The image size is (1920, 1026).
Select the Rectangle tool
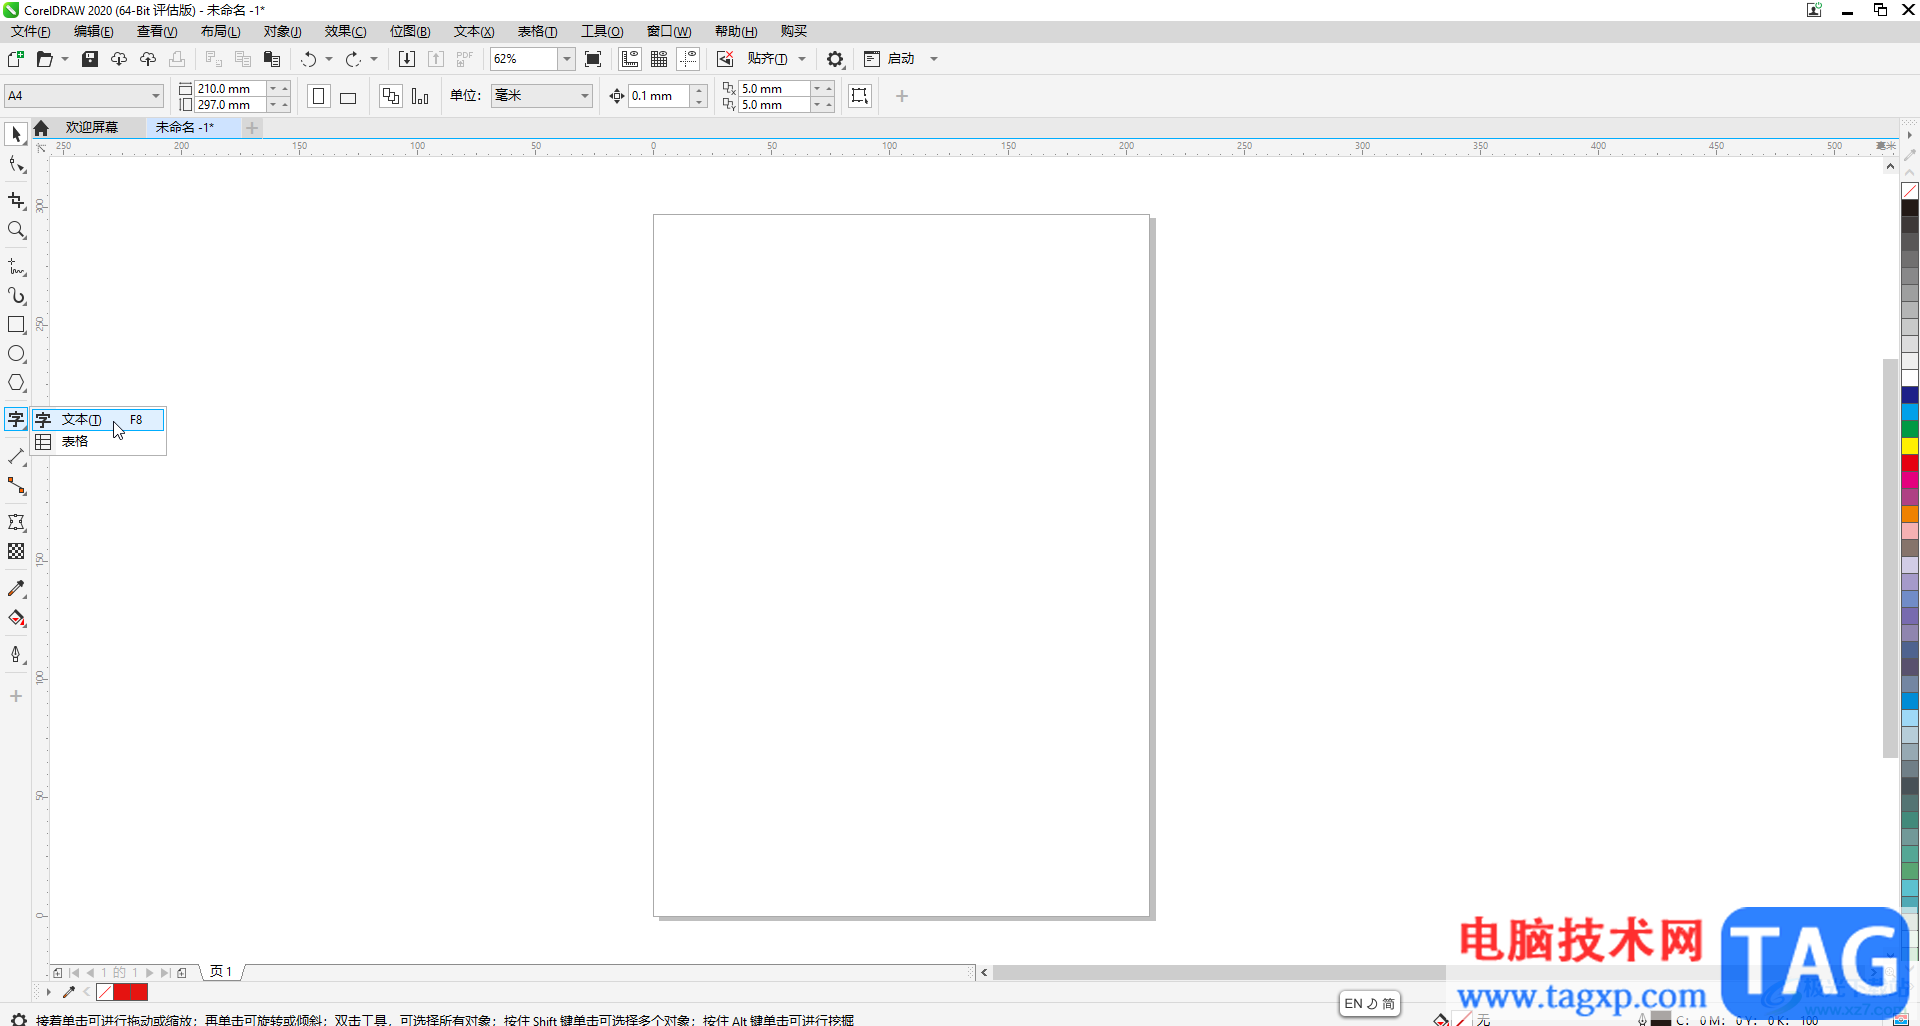click(x=16, y=325)
